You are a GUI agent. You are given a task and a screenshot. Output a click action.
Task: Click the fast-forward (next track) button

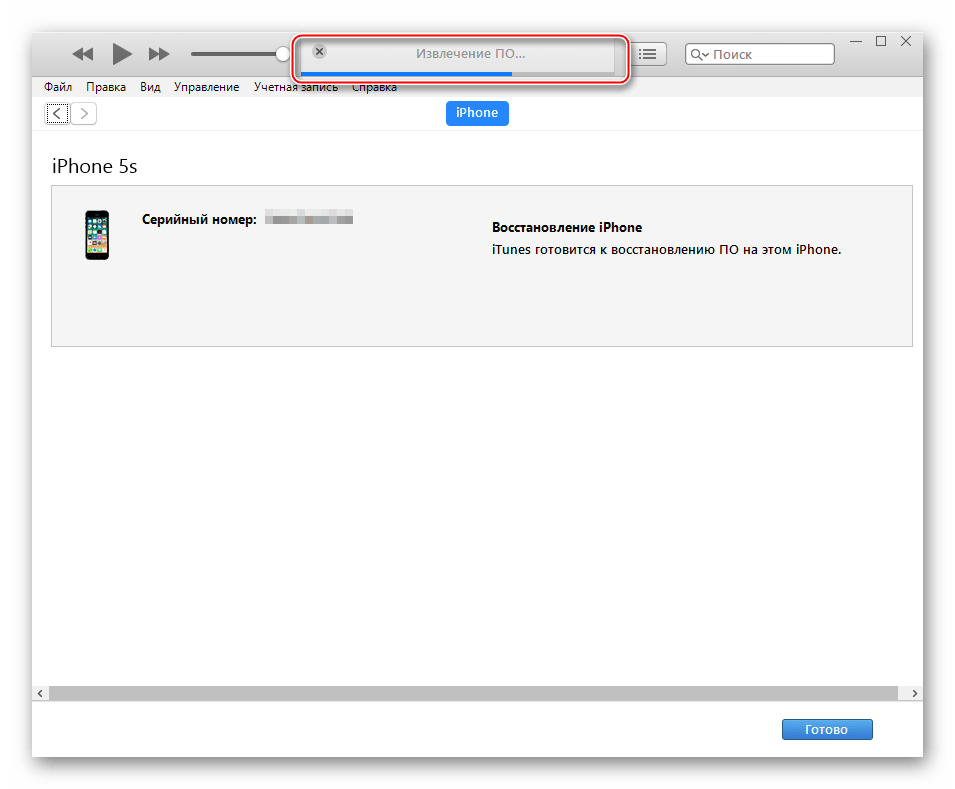(x=159, y=54)
